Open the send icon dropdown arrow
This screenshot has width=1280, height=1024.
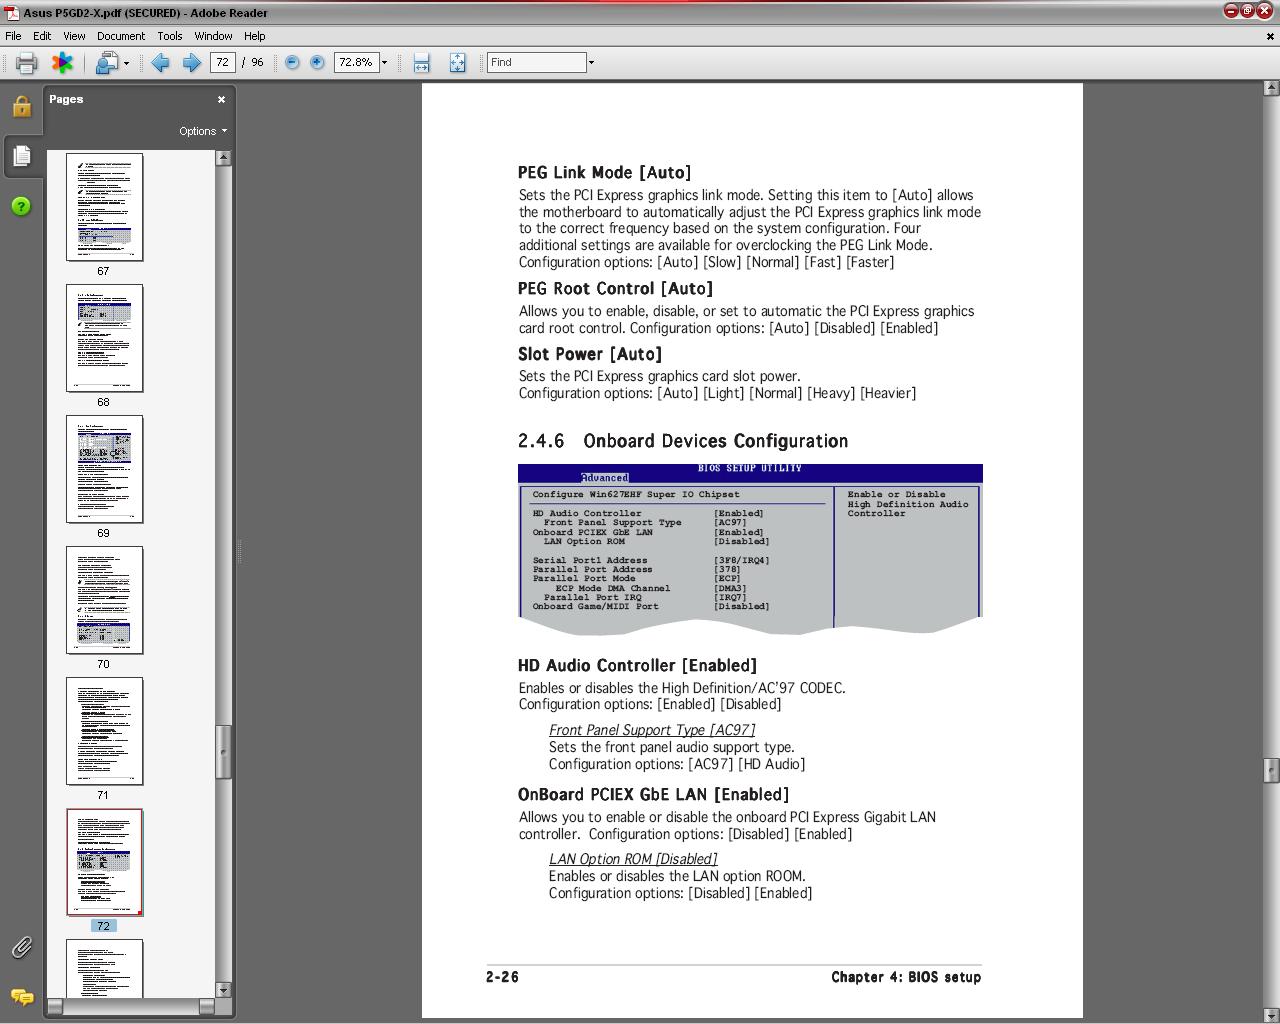[x=126, y=63]
